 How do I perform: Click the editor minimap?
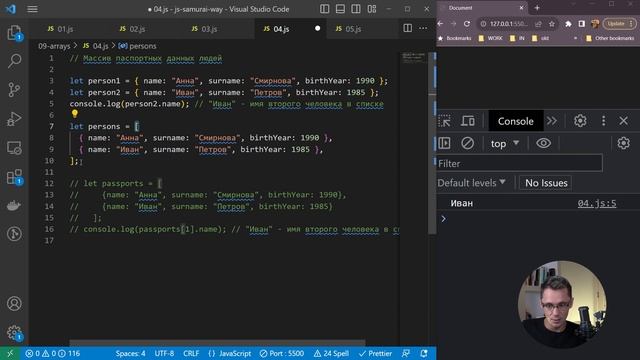coord(413,58)
